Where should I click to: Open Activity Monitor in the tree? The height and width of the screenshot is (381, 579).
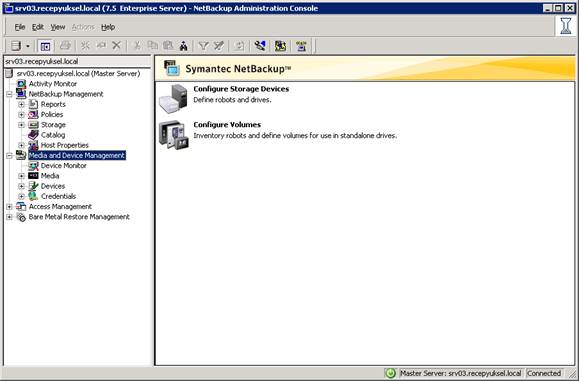coord(53,84)
